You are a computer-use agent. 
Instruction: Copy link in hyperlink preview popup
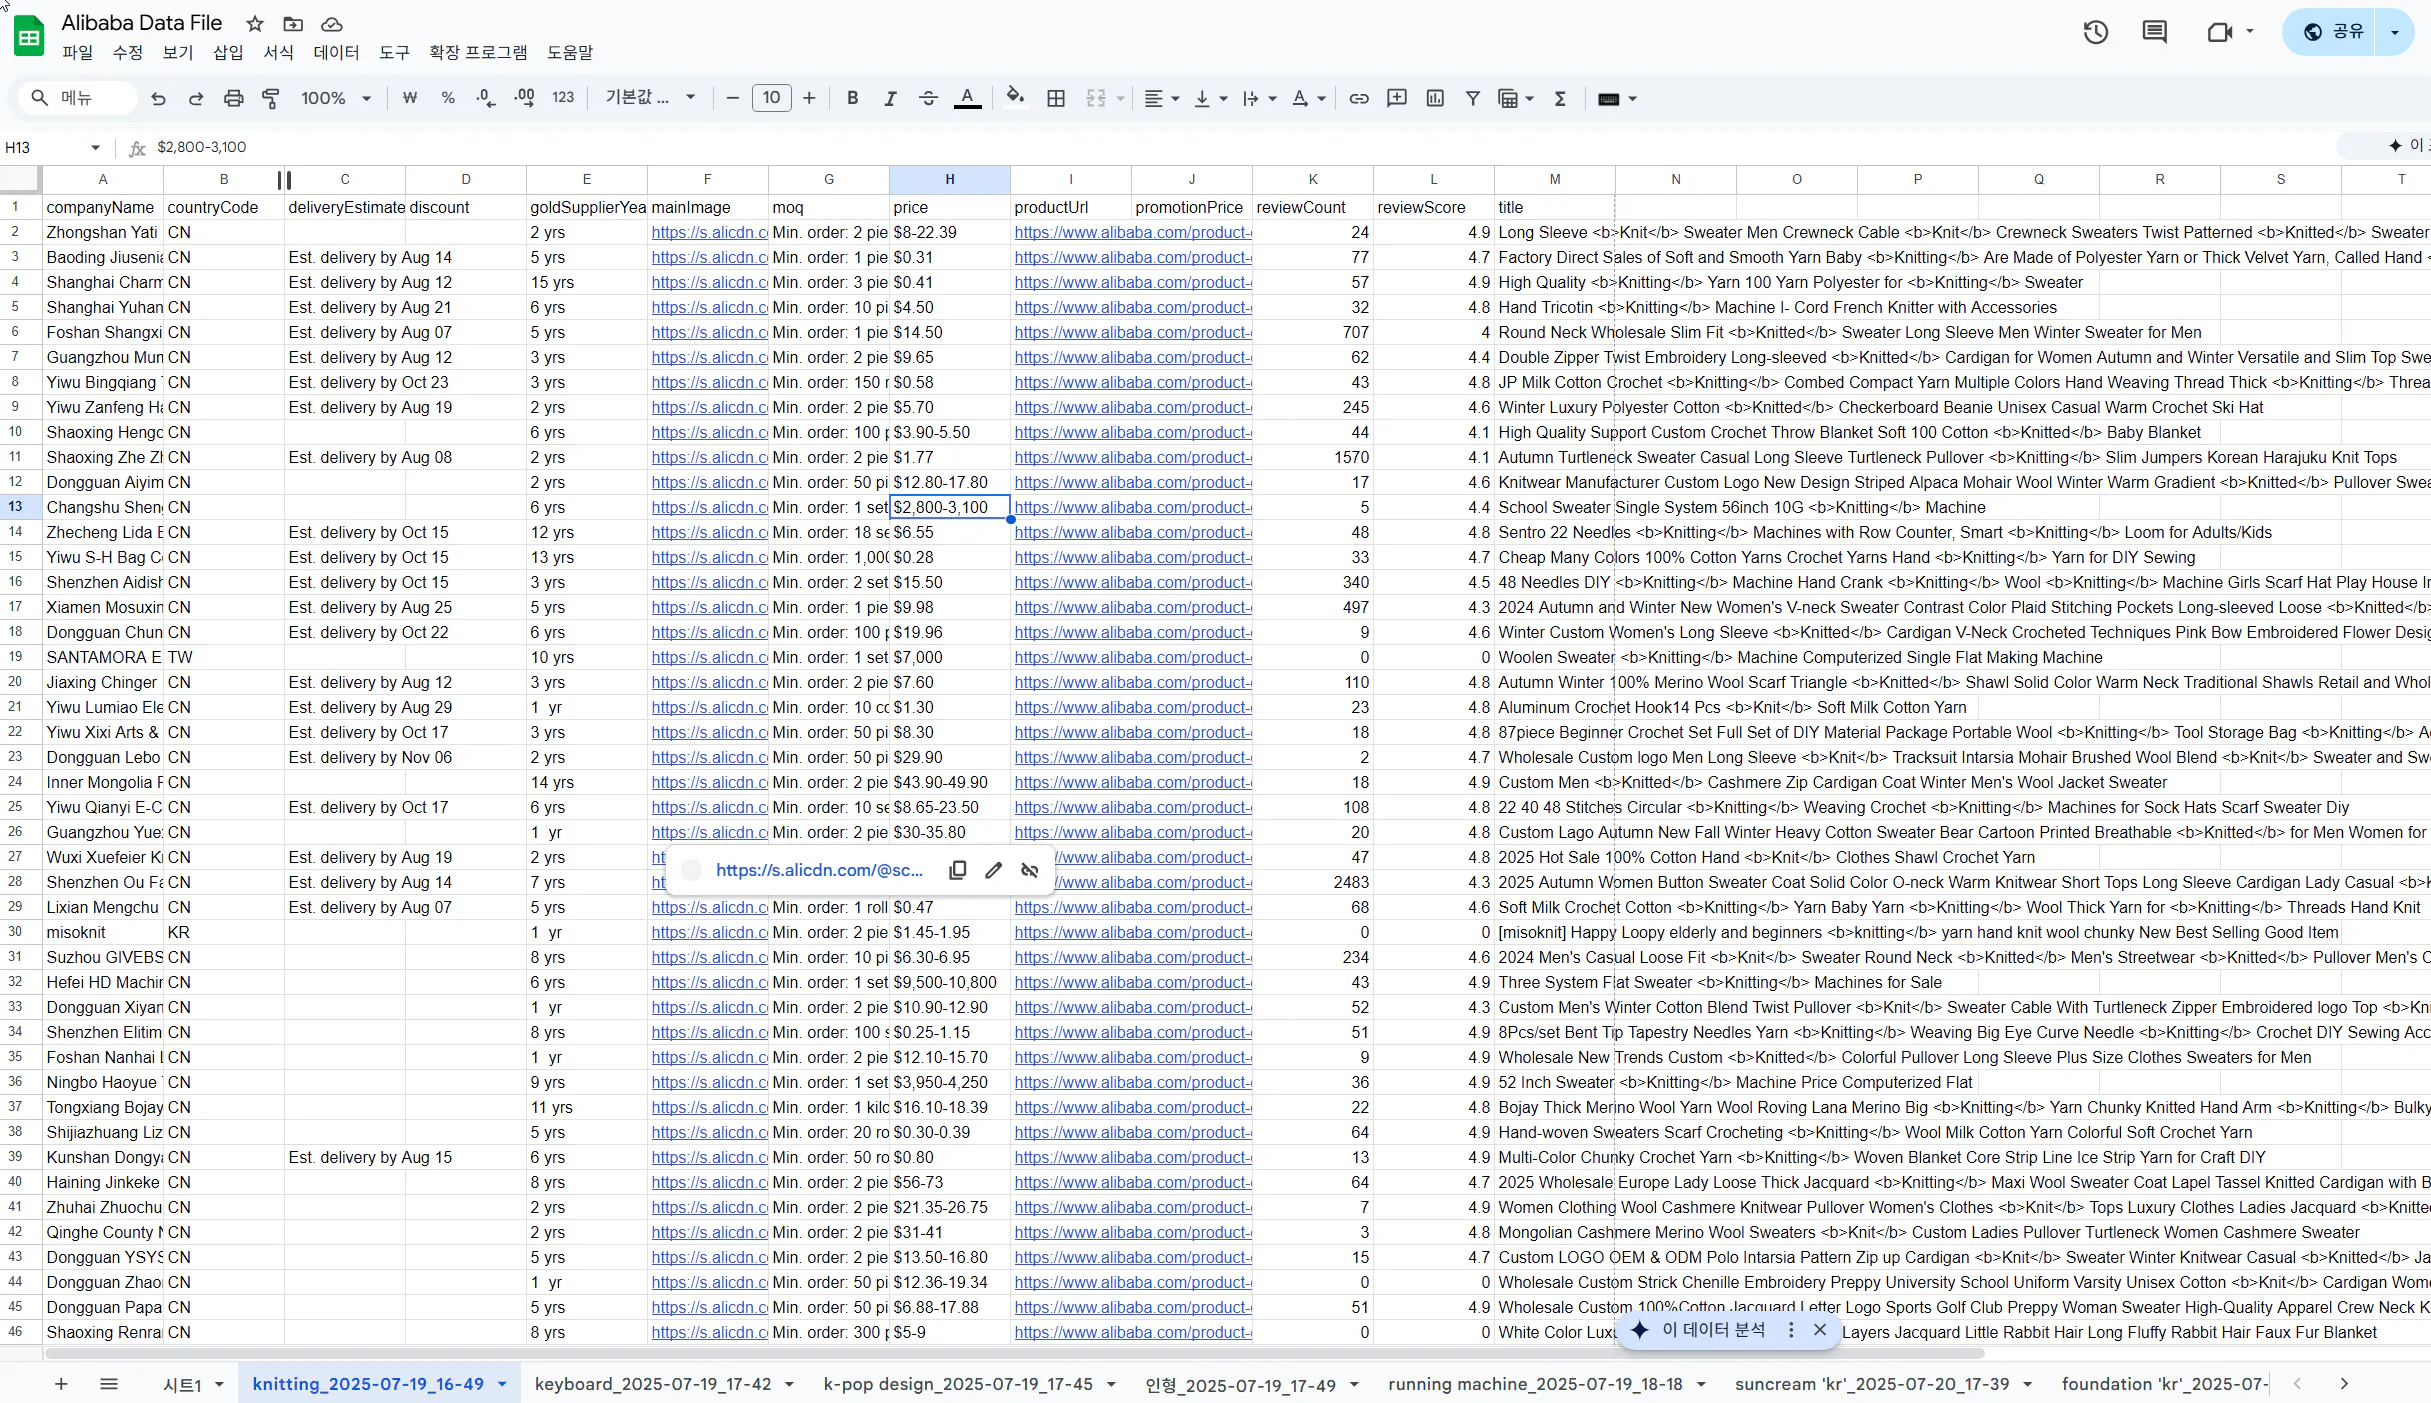tap(957, 870)
